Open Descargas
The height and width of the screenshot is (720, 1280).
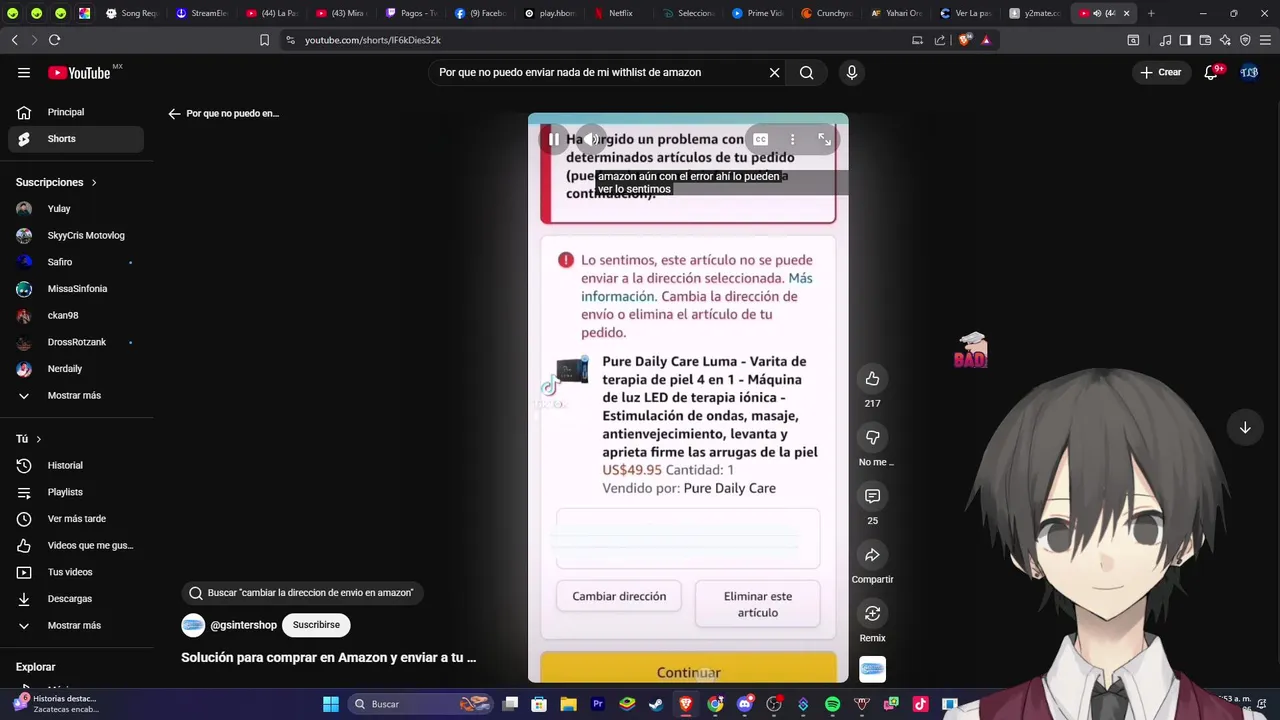[x=76, y=599]
